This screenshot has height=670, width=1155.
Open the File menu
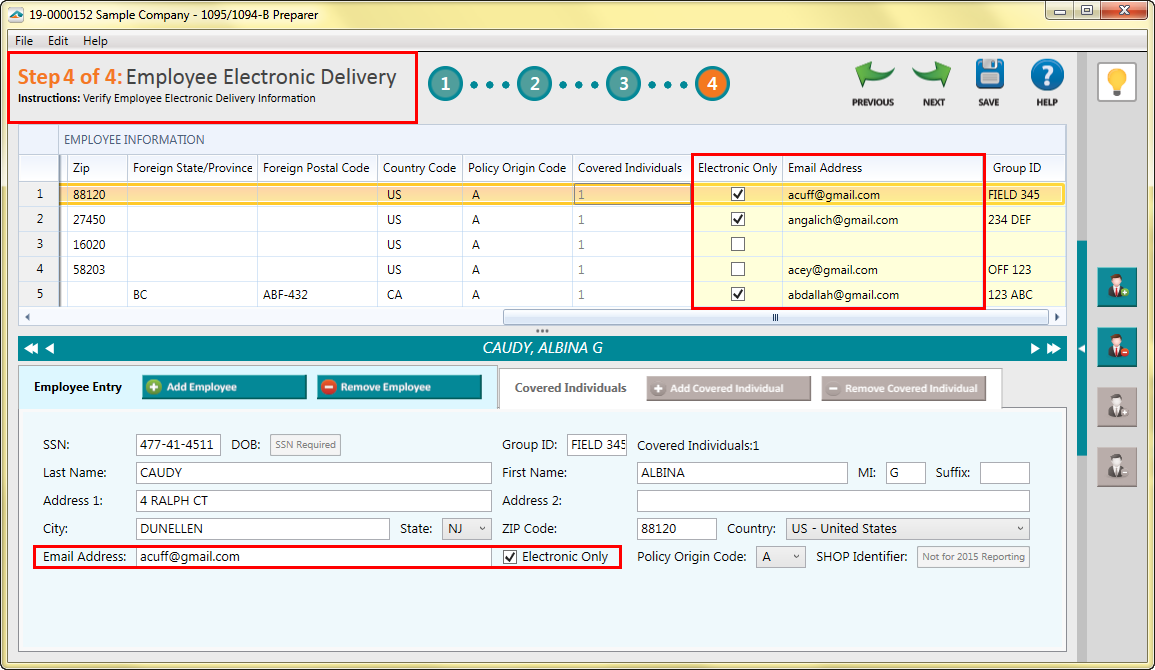24,41
